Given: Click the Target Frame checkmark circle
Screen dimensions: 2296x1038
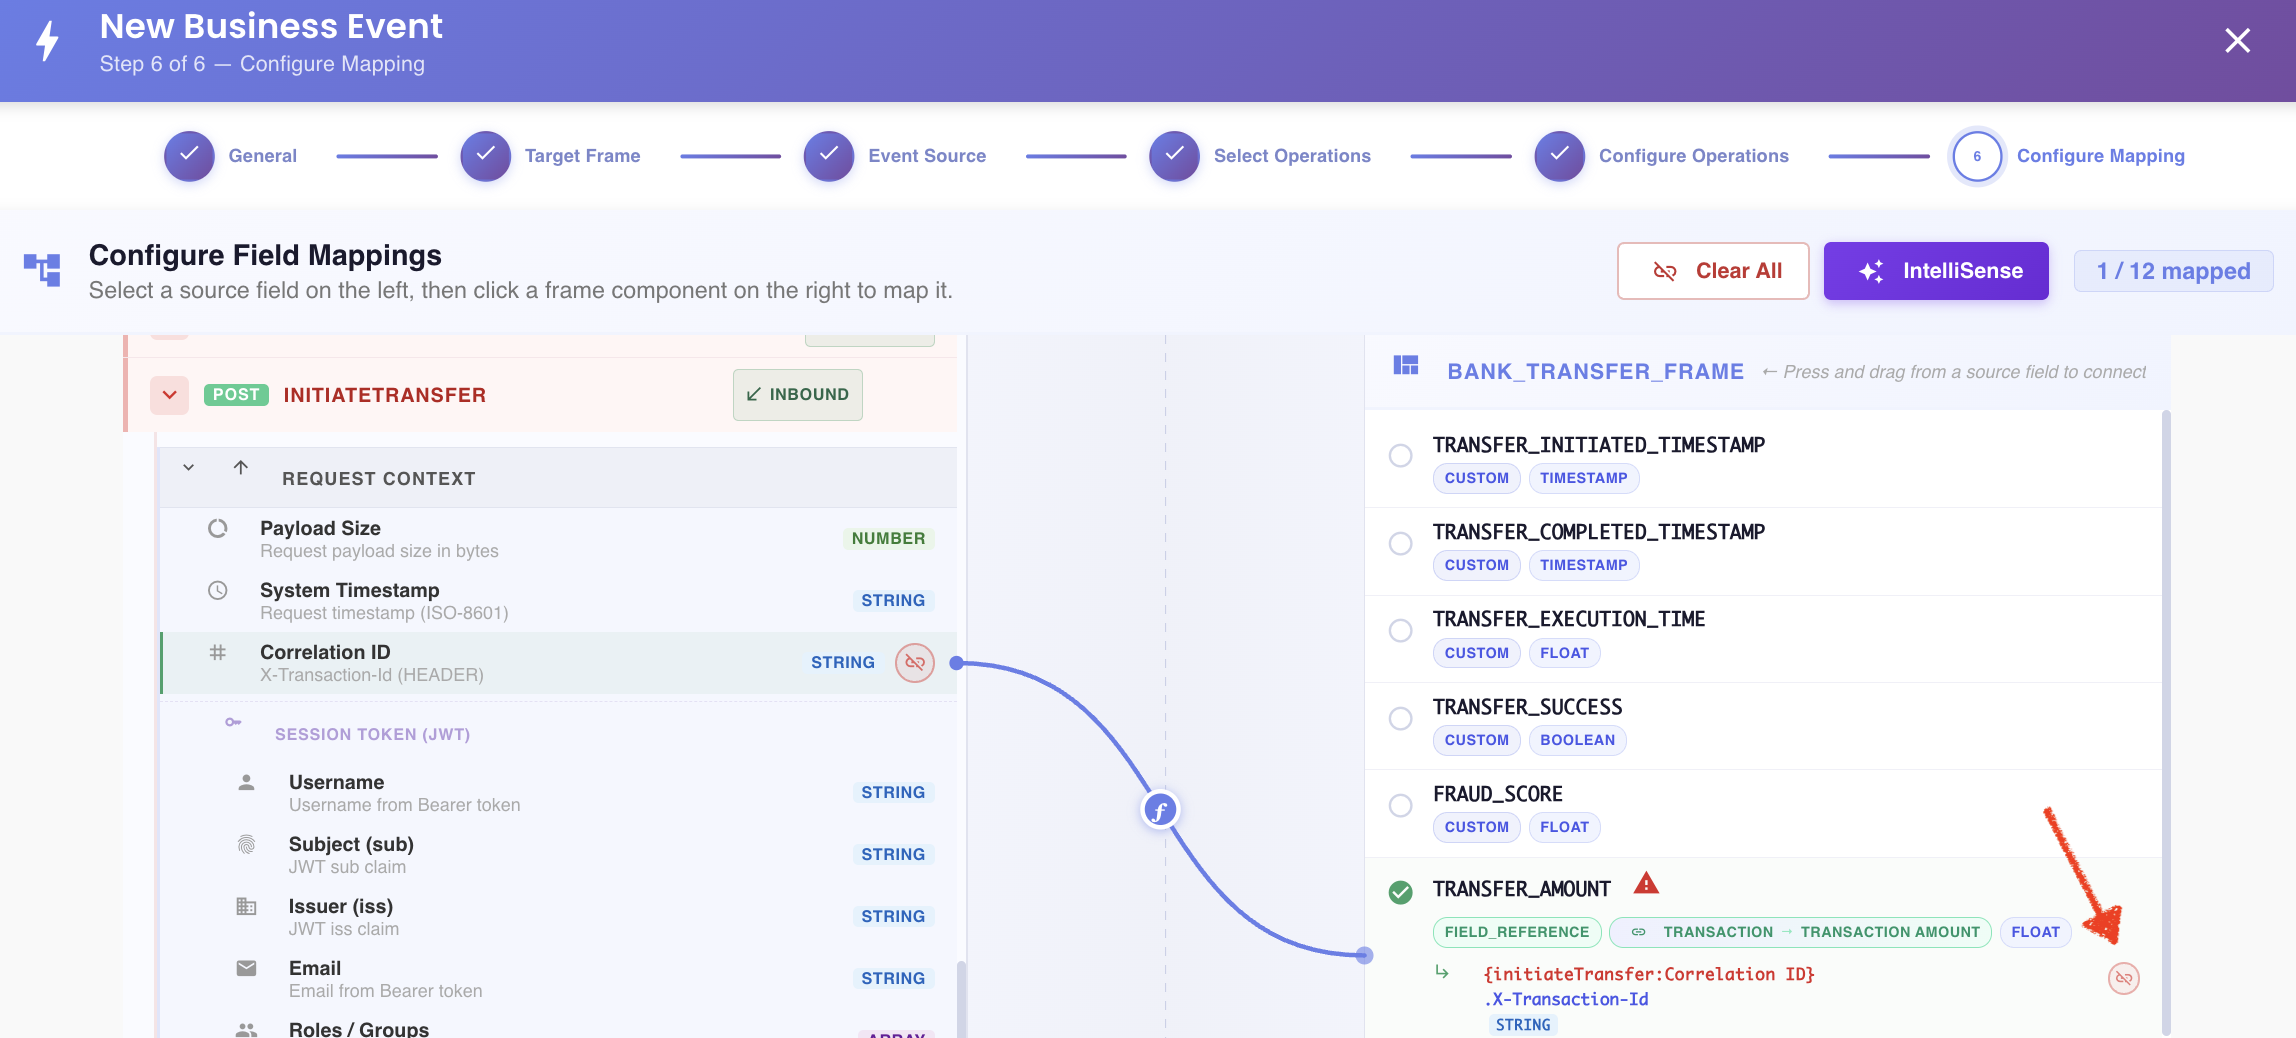Looking at the screenshot, I should tap(485, 156).
